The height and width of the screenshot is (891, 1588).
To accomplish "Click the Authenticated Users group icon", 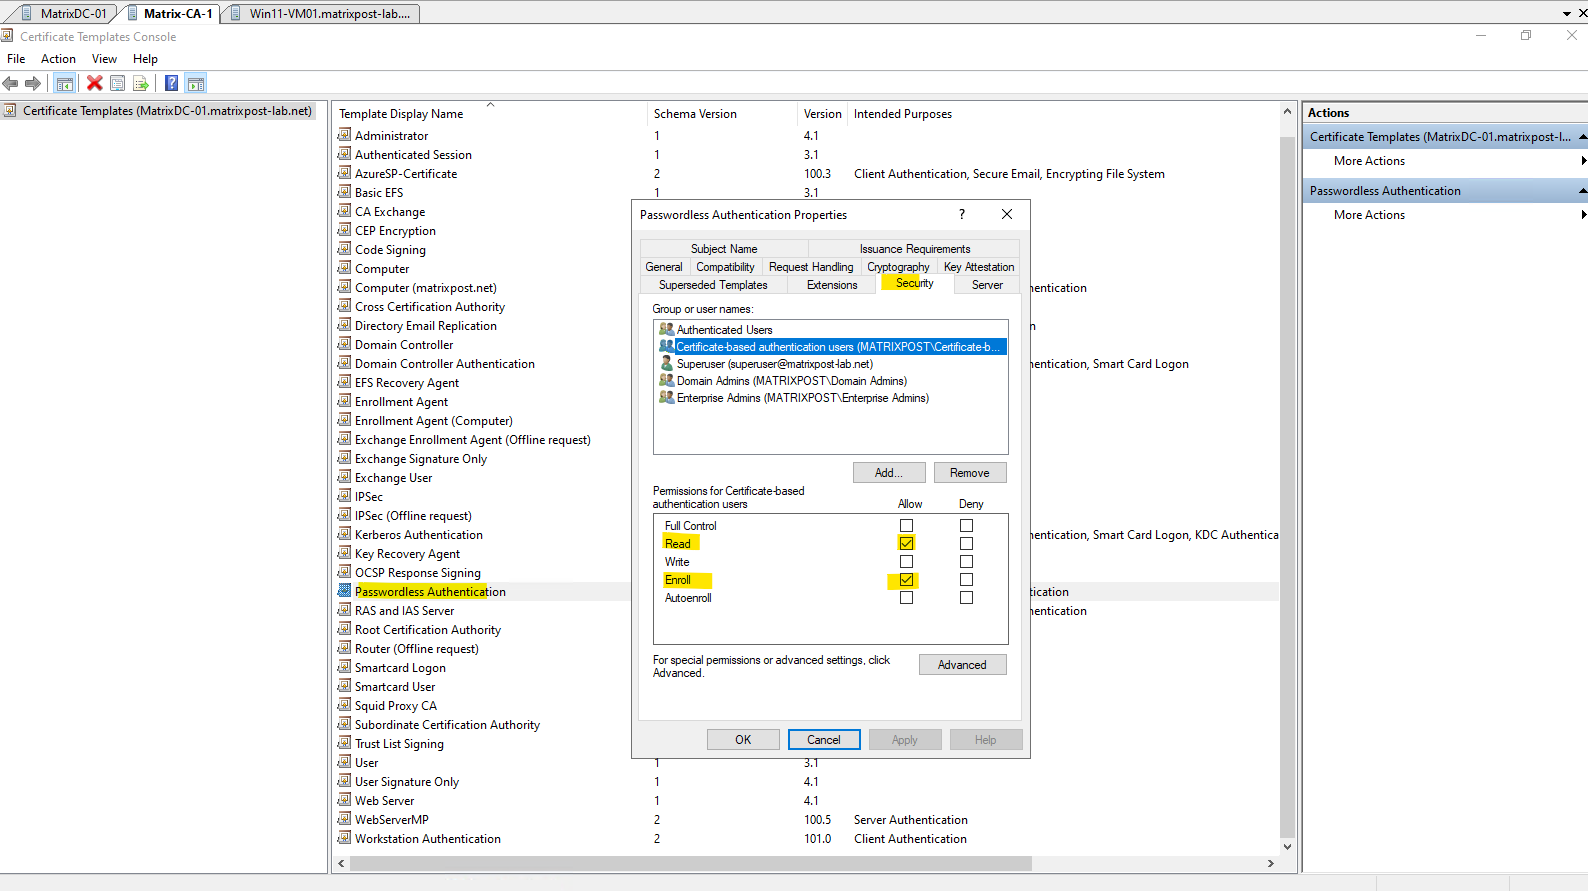I will pos(667,329).
